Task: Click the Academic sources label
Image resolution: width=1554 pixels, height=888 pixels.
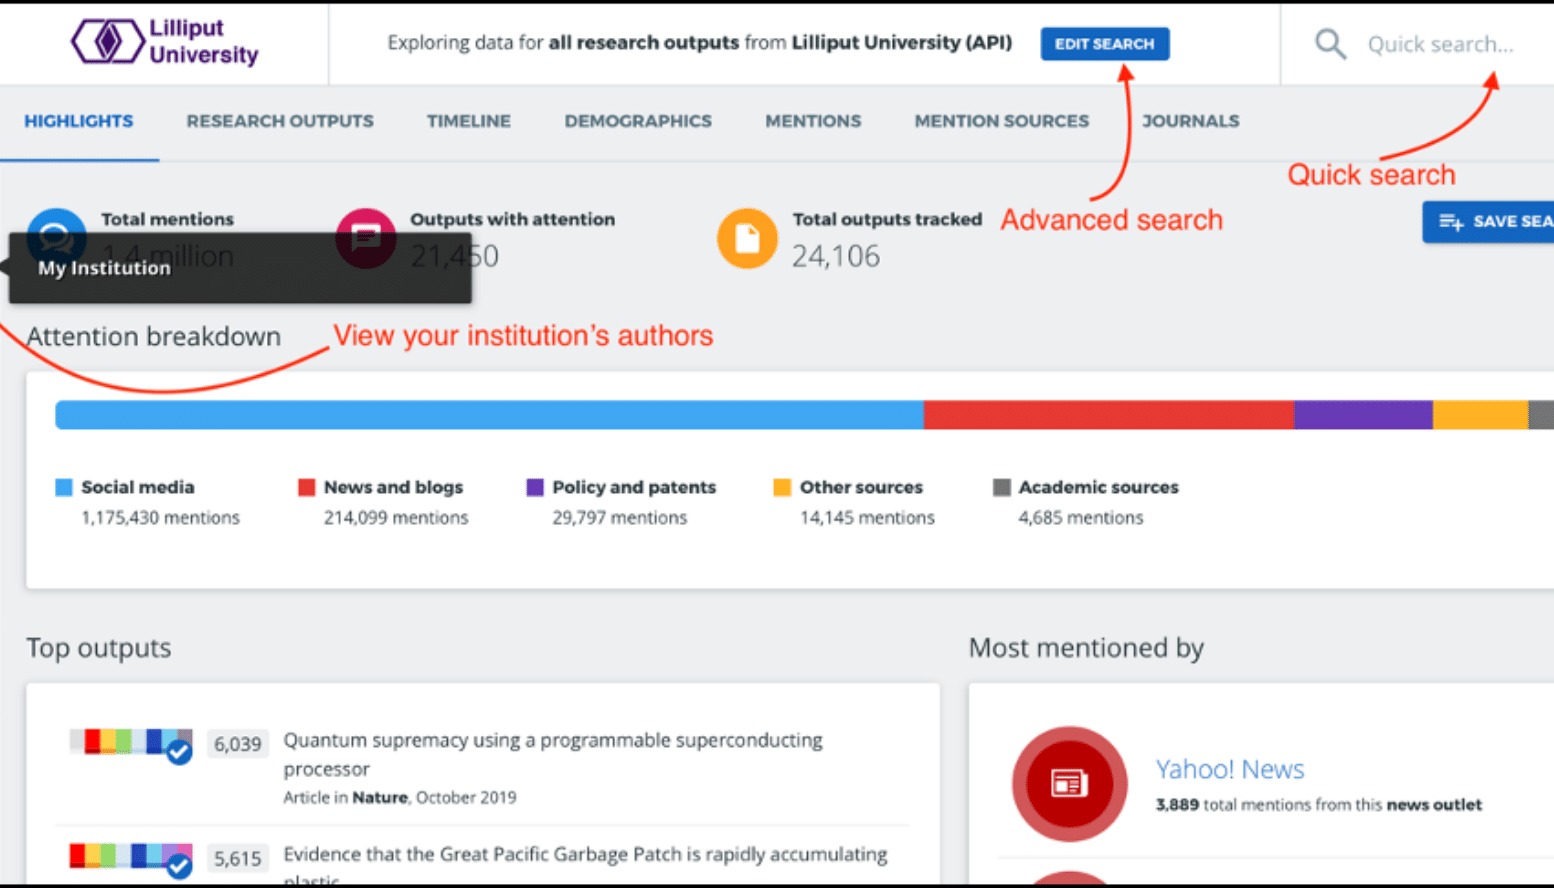Action: [x=1098, y=487]
